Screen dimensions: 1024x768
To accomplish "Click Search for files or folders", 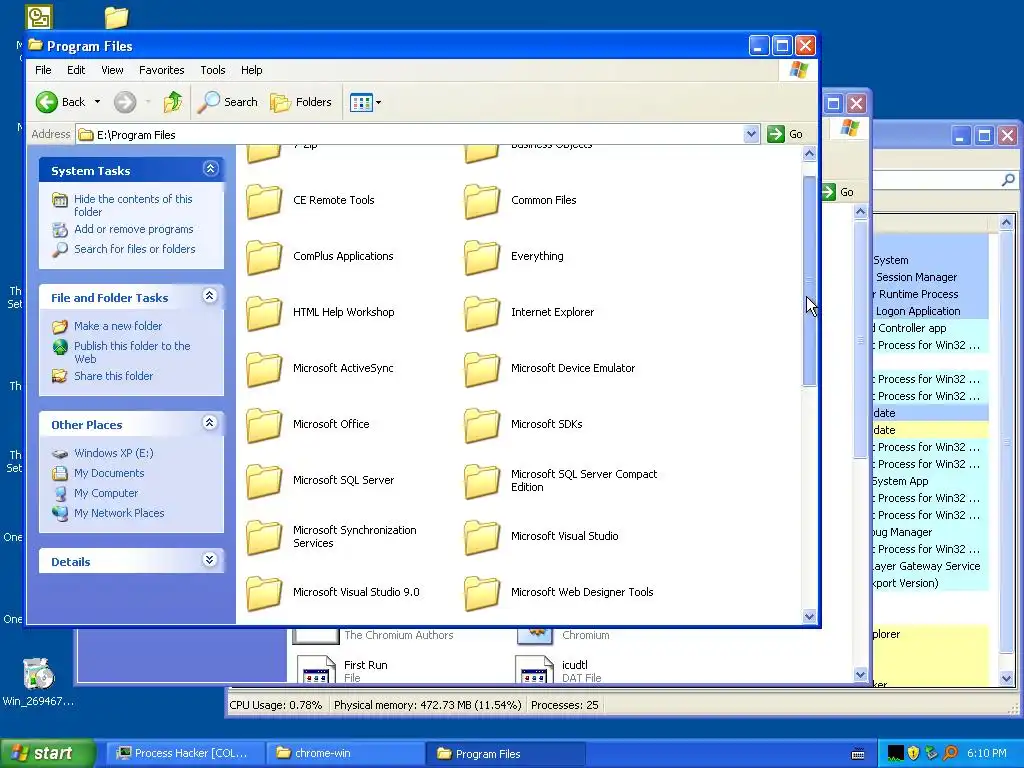I will 135,249.
